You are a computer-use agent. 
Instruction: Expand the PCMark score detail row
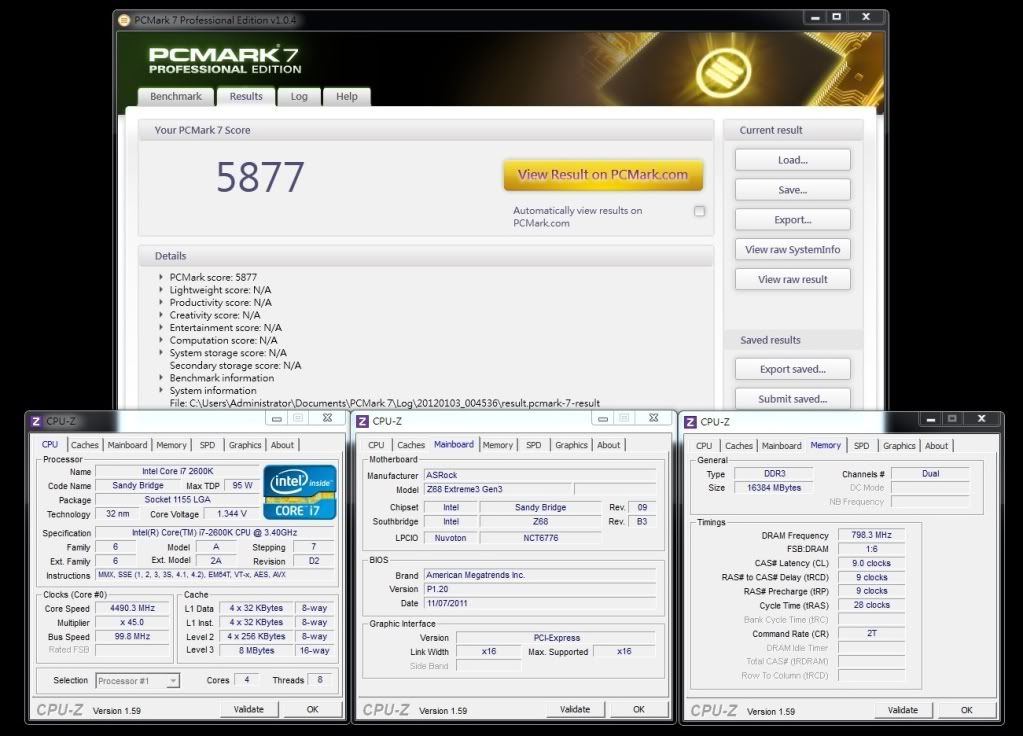(160, 277)
